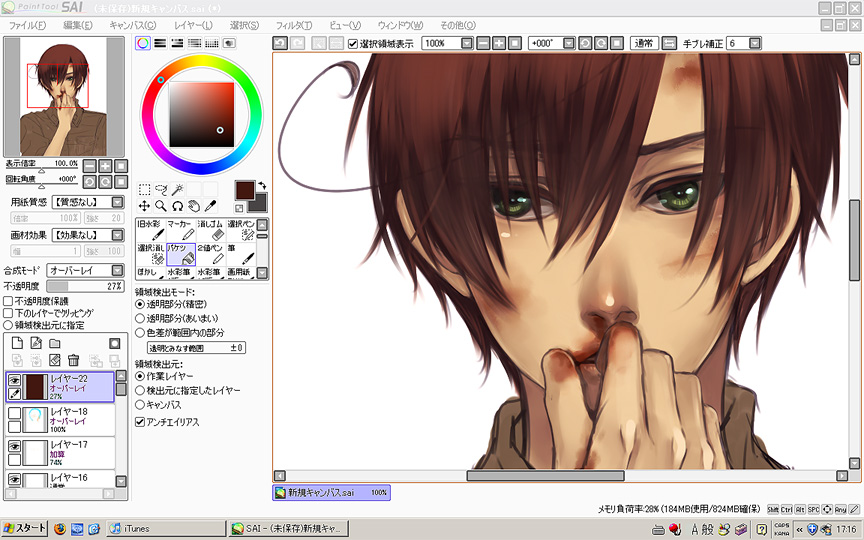This screenshot has width=864, height=540.
Task: Choose the 消しゴム eraser tool
Action: pos(210,230)
